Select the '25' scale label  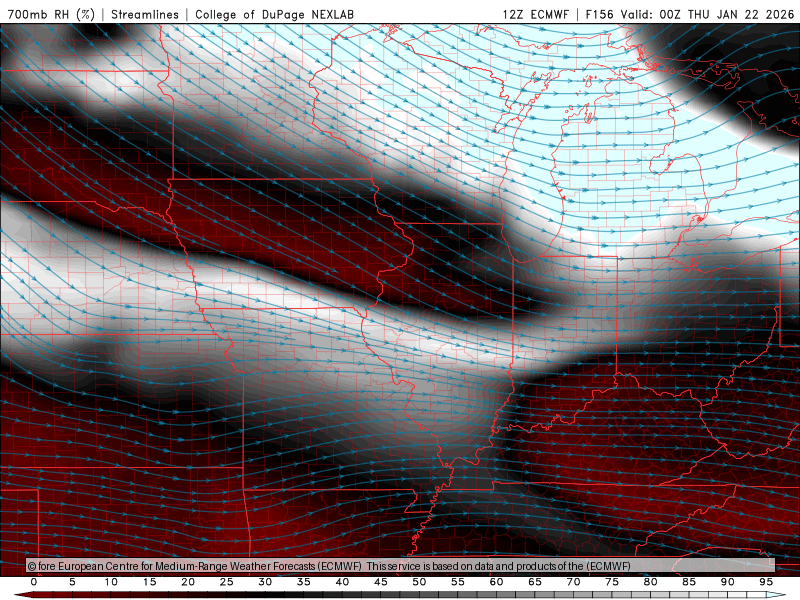[226, 582]
